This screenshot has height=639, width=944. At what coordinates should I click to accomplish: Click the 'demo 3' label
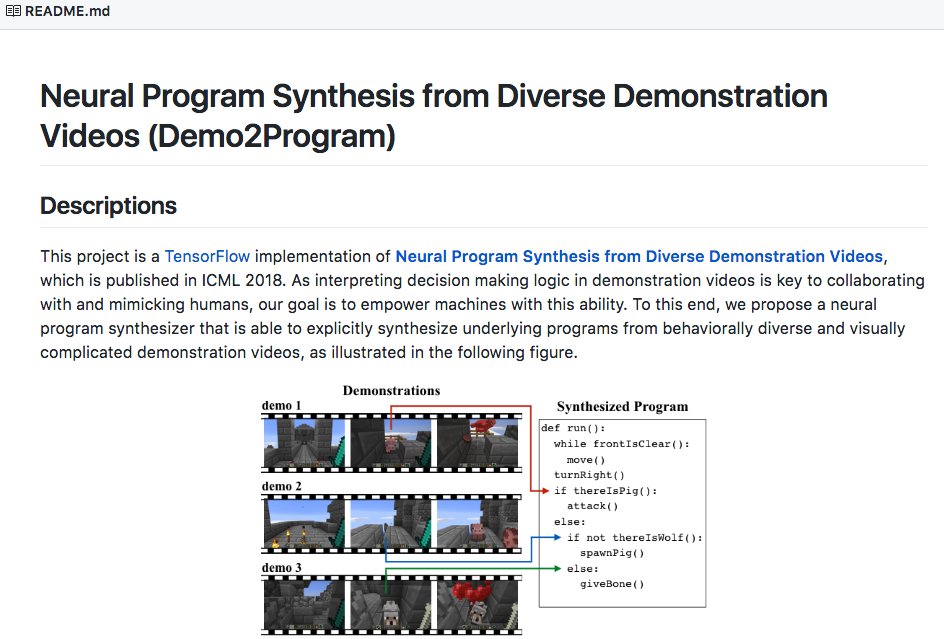(281, 567)
